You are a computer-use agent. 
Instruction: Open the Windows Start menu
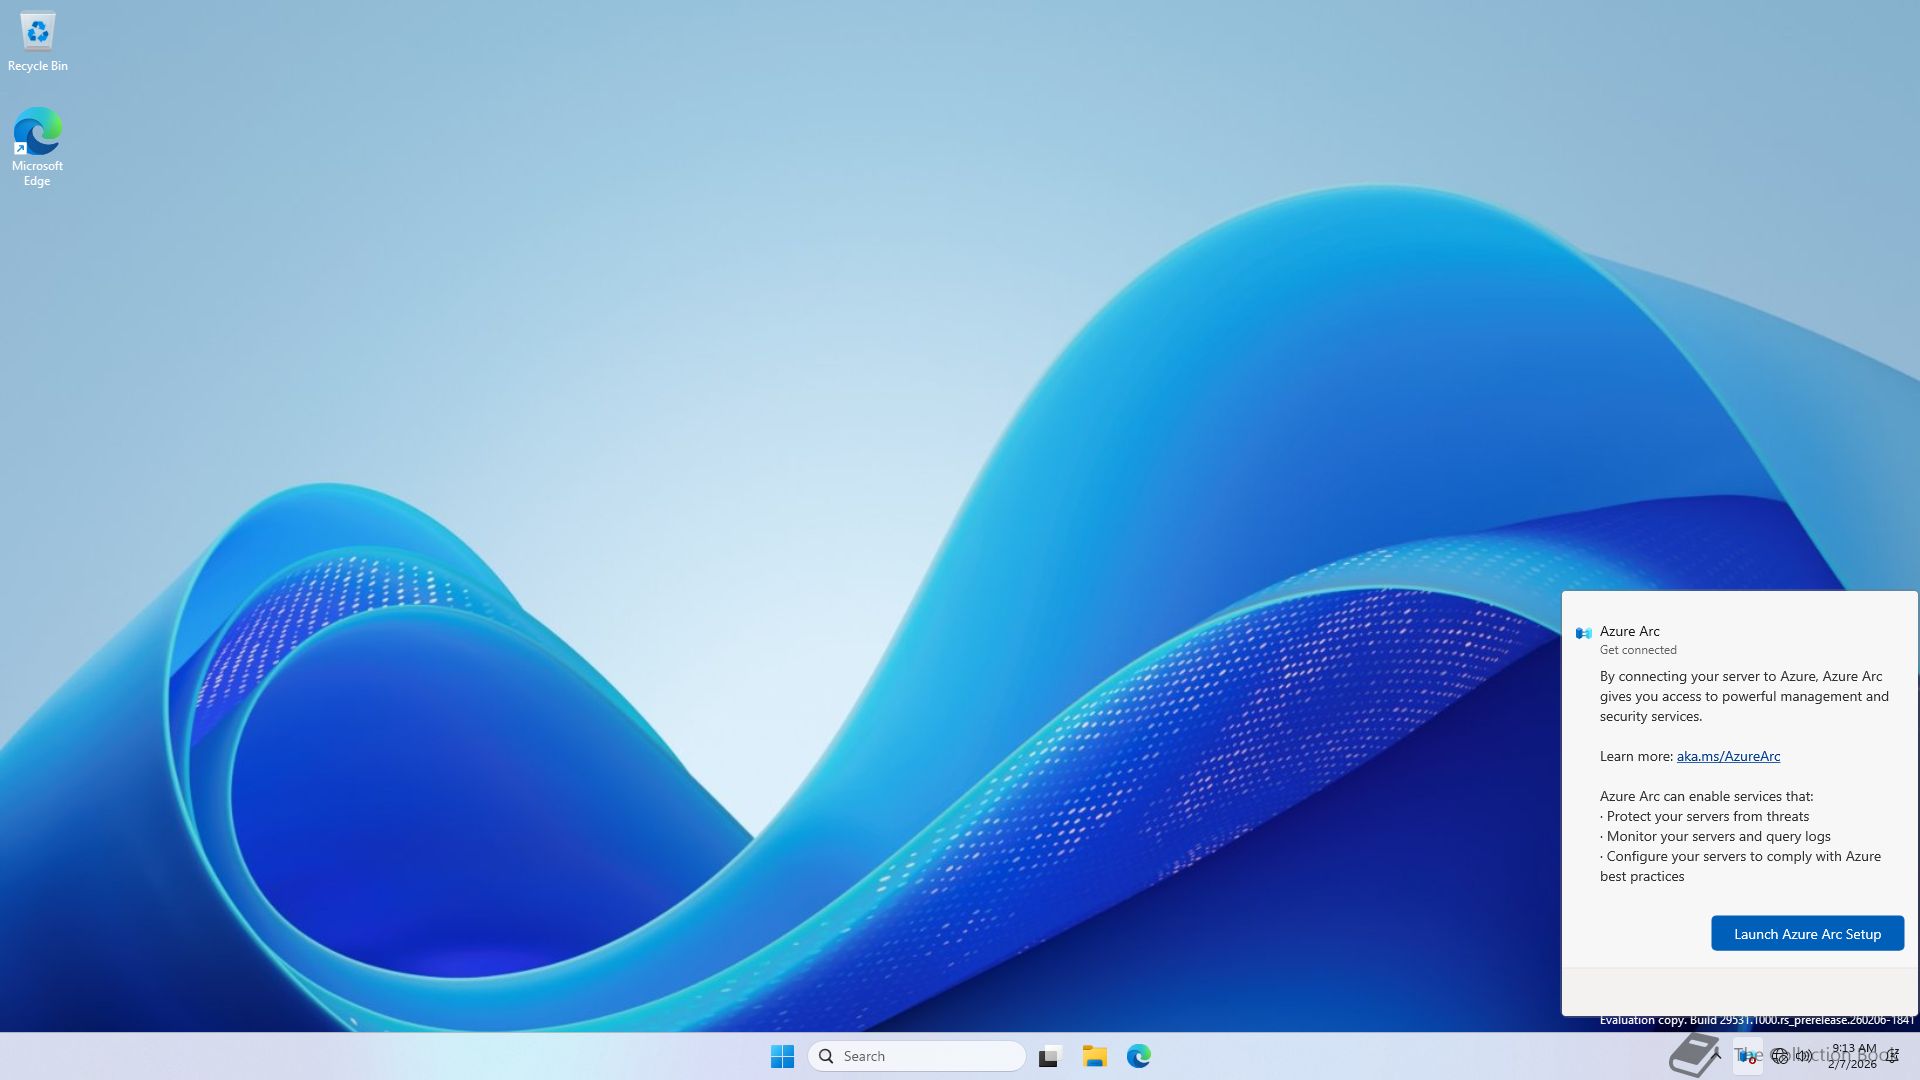pyautogui.click(x=782, y=1056)
